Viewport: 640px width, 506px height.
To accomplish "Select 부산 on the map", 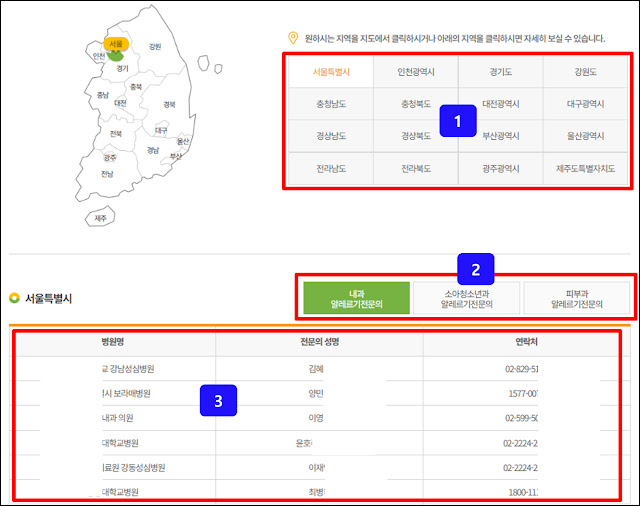I will point(176,156).
